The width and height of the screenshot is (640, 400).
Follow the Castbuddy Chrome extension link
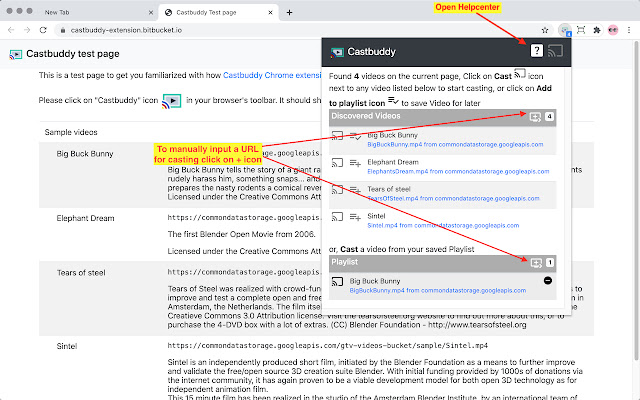coord(272,75)
